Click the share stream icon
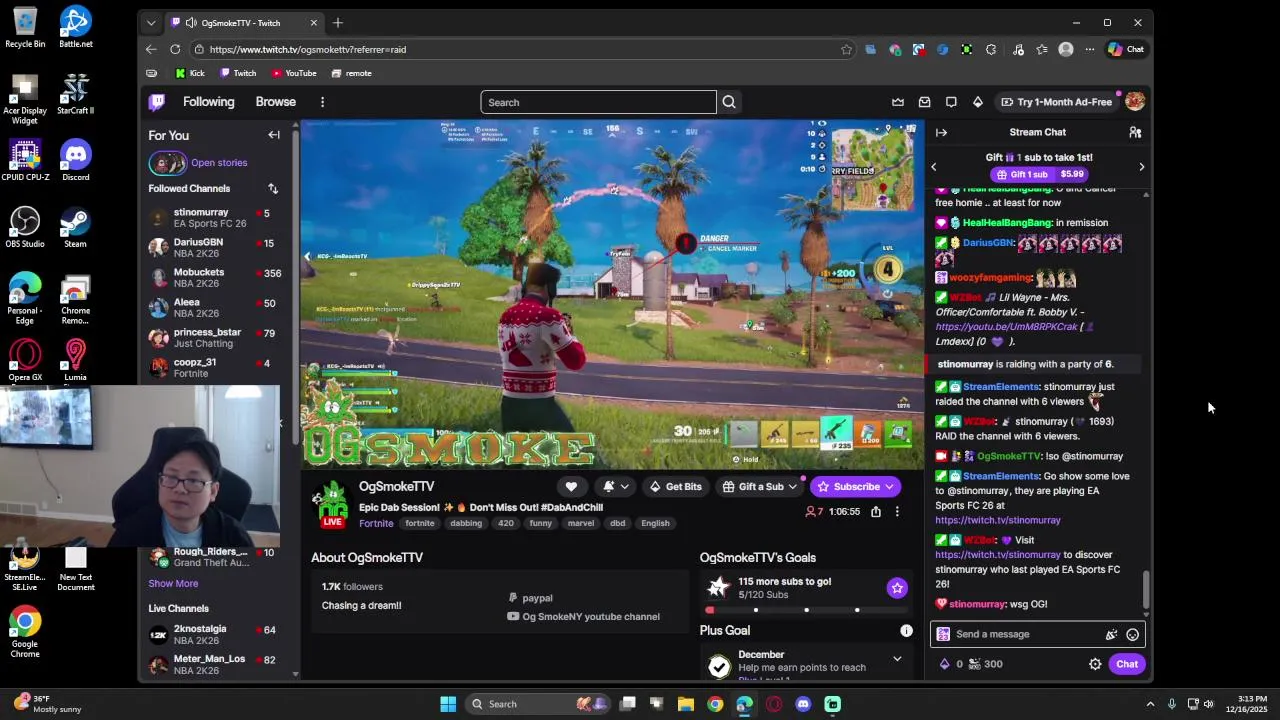The image size is (1280, 720). [875, 511]
